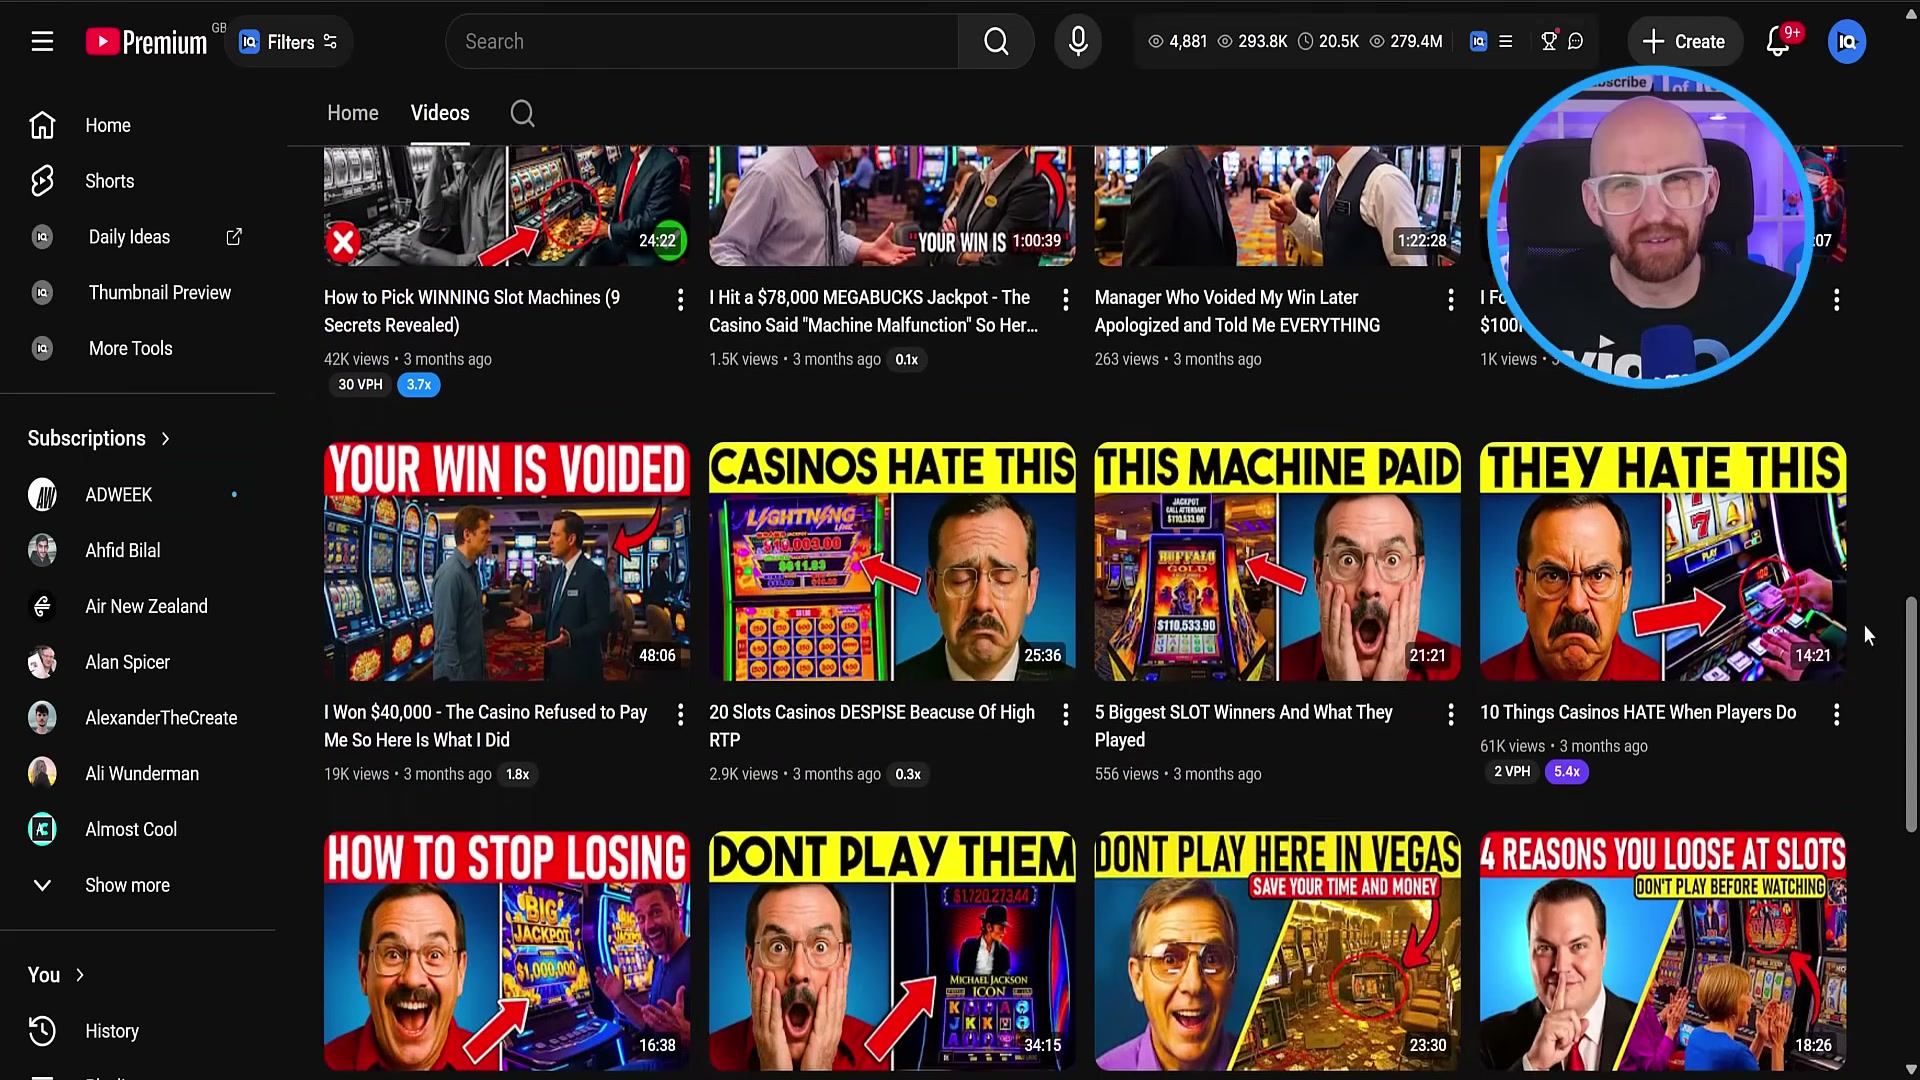Click title 10 Things Casinos HATE
1920x1080 pixels.
click(x=1638, y=712)
